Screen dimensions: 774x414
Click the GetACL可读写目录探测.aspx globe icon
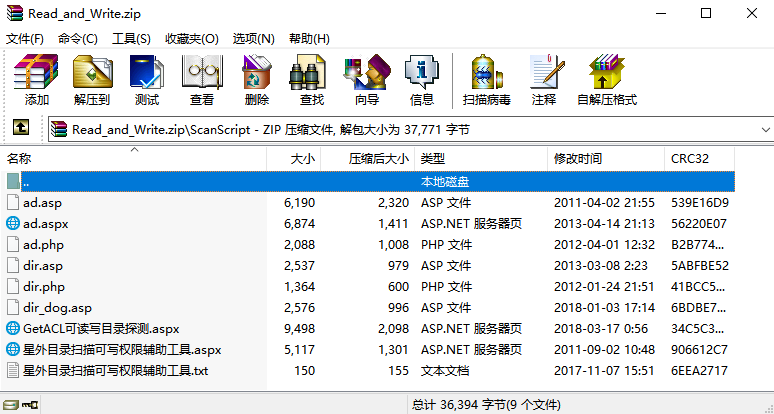pyautogui.click(x=13, y=328)
